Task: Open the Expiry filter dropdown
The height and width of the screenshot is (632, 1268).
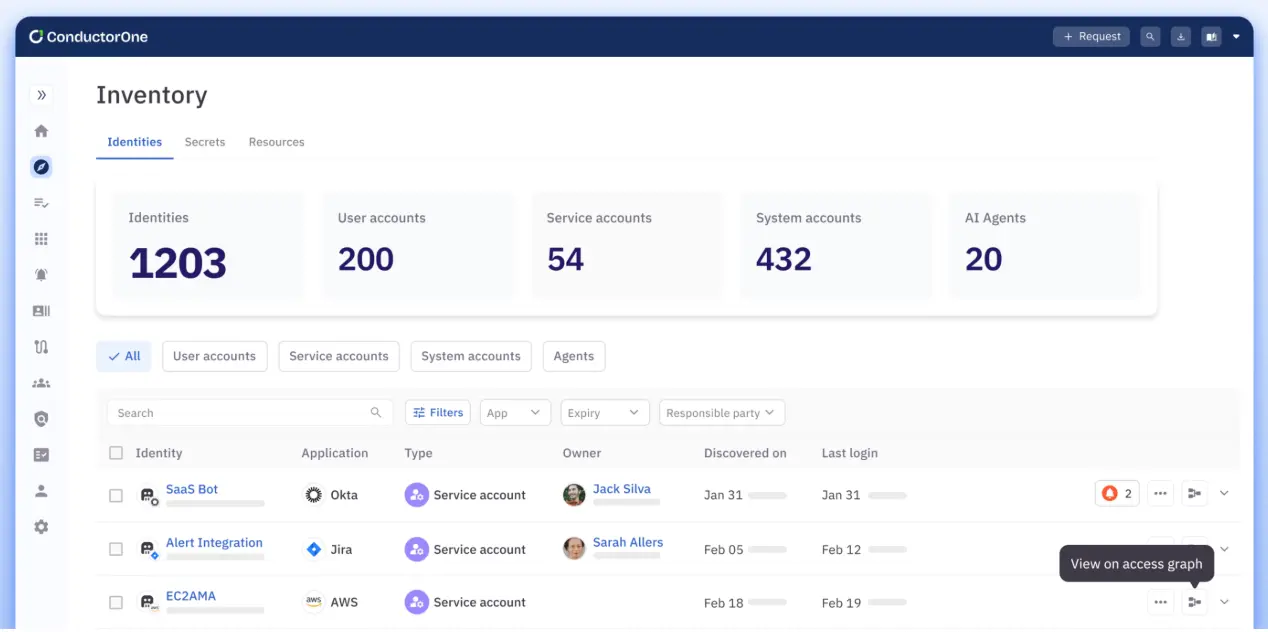Action: [x=604, y=413]
